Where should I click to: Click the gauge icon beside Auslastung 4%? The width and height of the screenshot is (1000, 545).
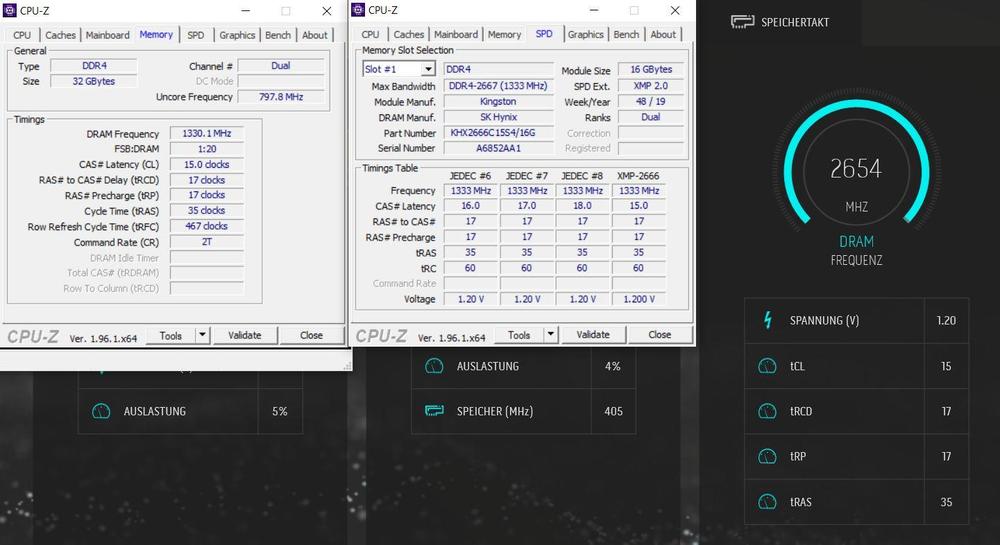coord(434,366)
